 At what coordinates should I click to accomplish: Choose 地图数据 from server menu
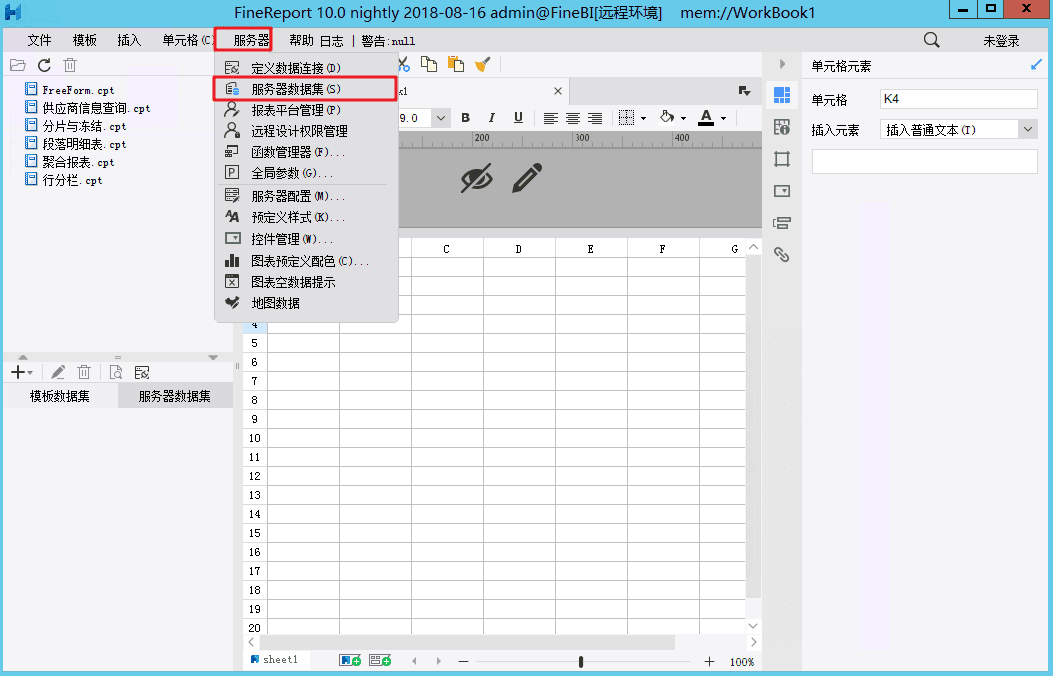click(306, 303)
